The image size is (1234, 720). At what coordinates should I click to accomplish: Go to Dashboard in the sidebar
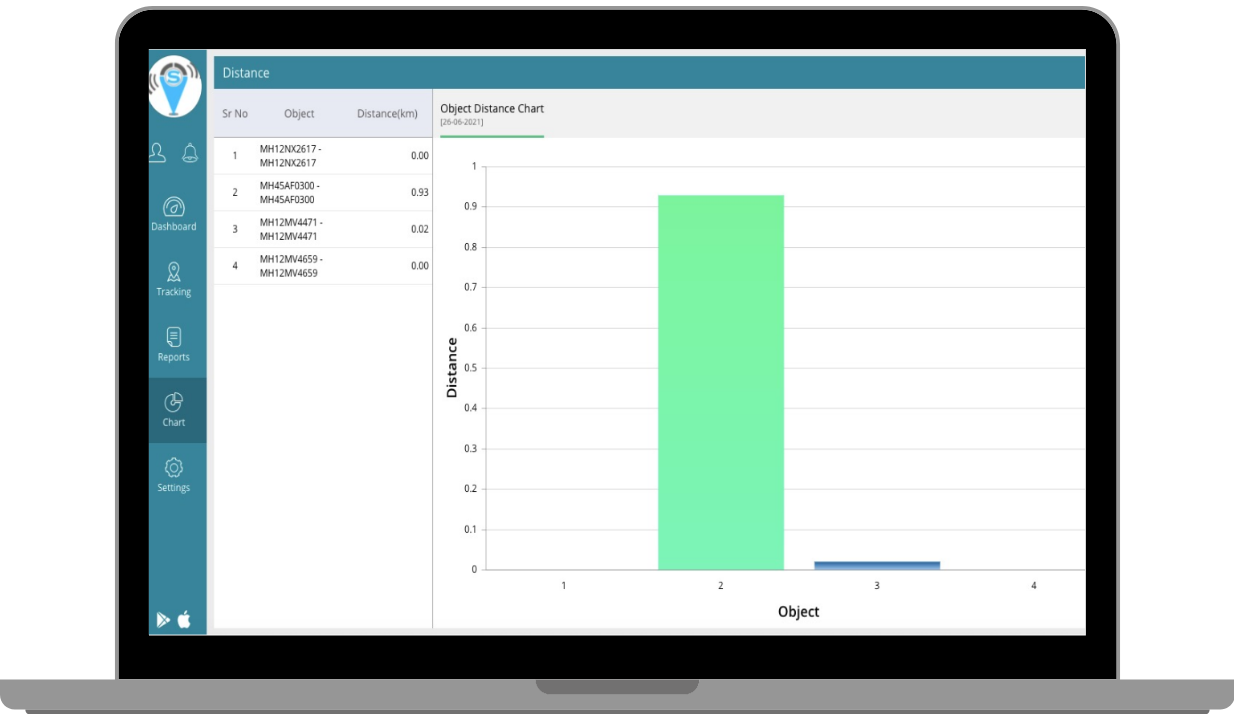pyautogui.click(x=174, y=214)
